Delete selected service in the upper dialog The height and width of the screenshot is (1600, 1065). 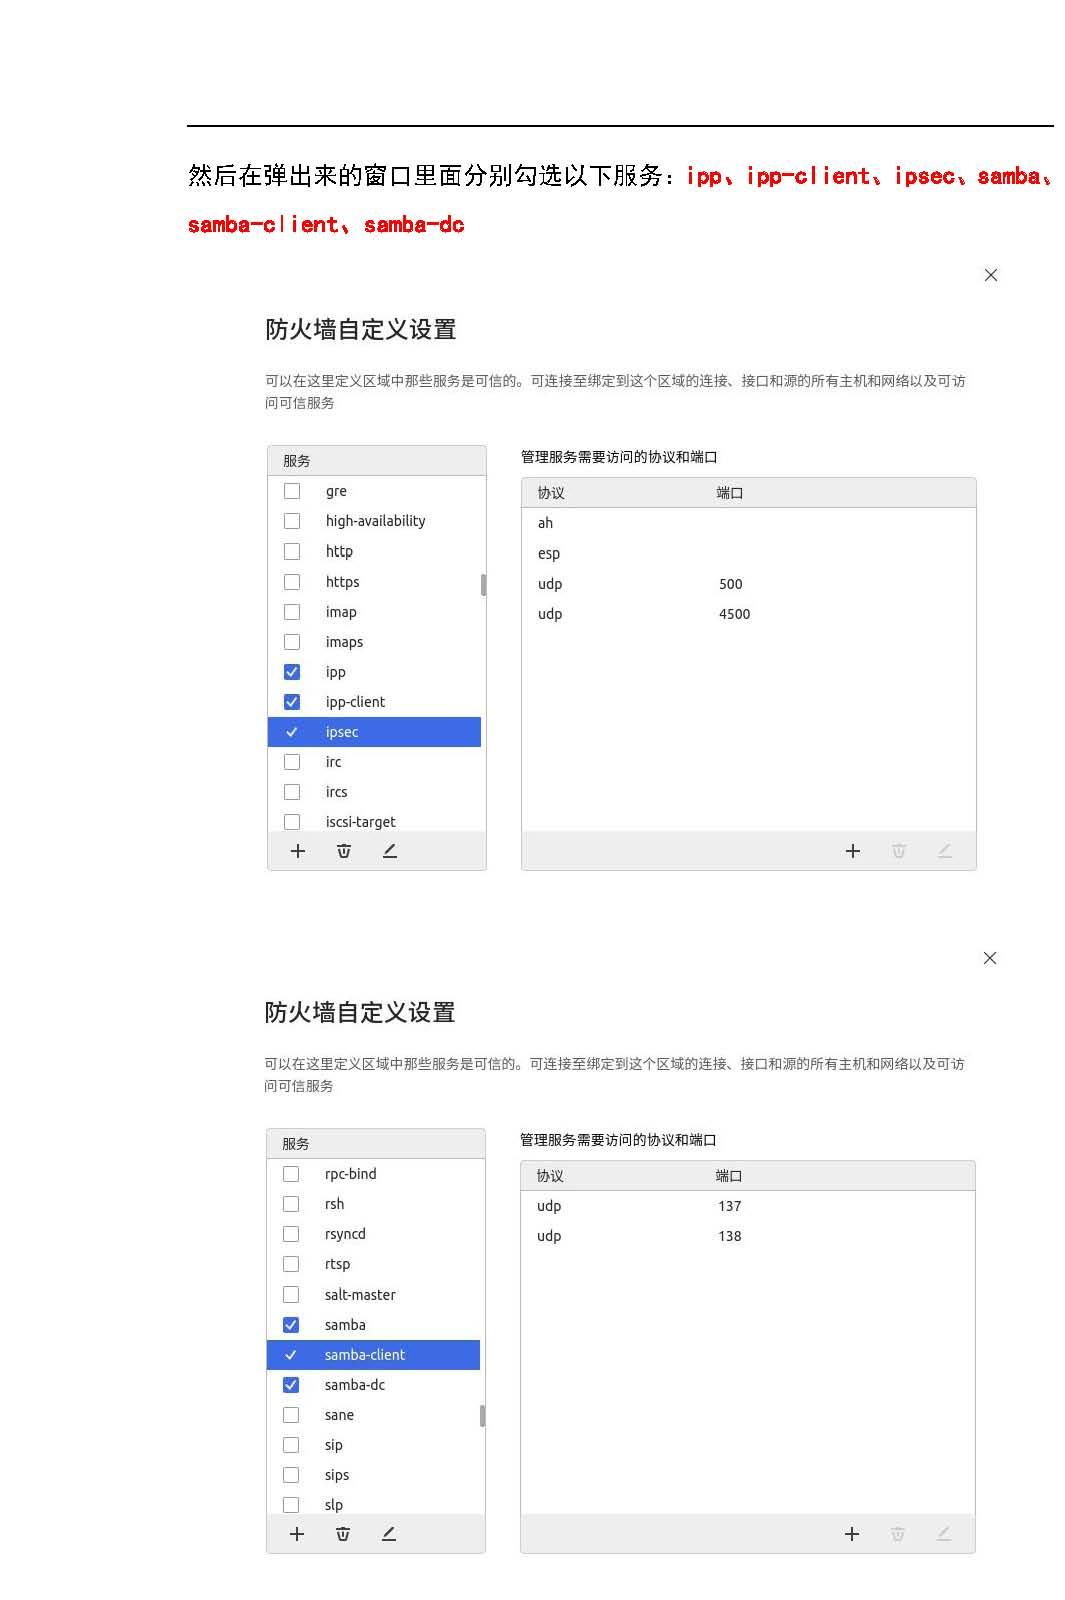344,851
